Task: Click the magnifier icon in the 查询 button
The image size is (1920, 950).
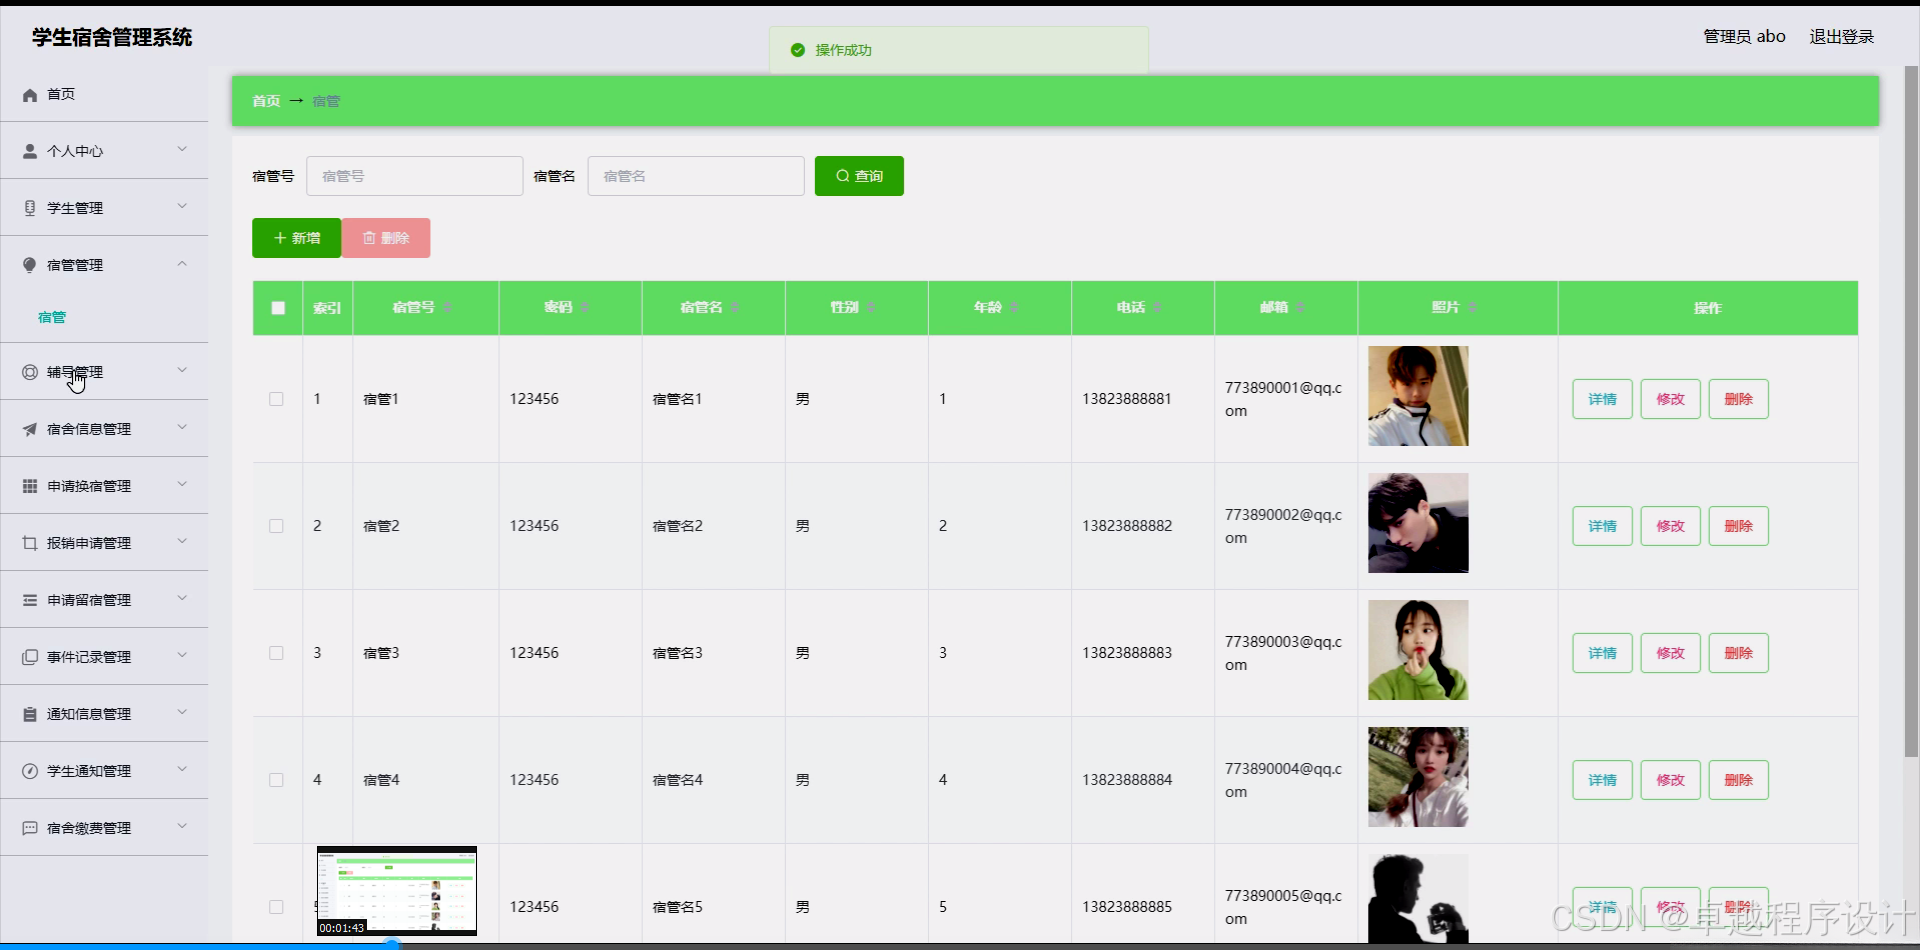Action: click(x=843, y=175)
